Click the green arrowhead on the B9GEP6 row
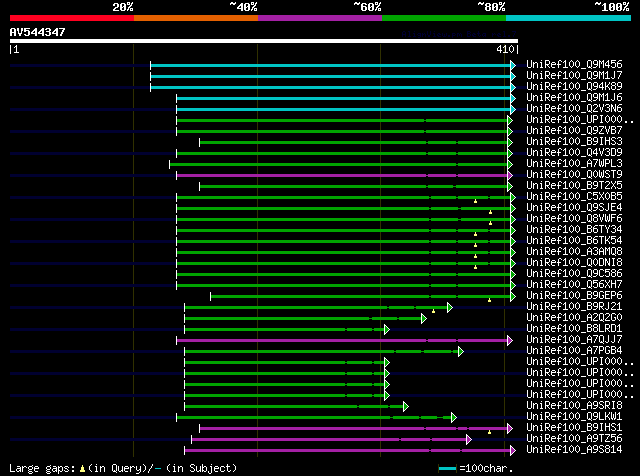Screen dimensions: 640x476 tap(513, 296)
